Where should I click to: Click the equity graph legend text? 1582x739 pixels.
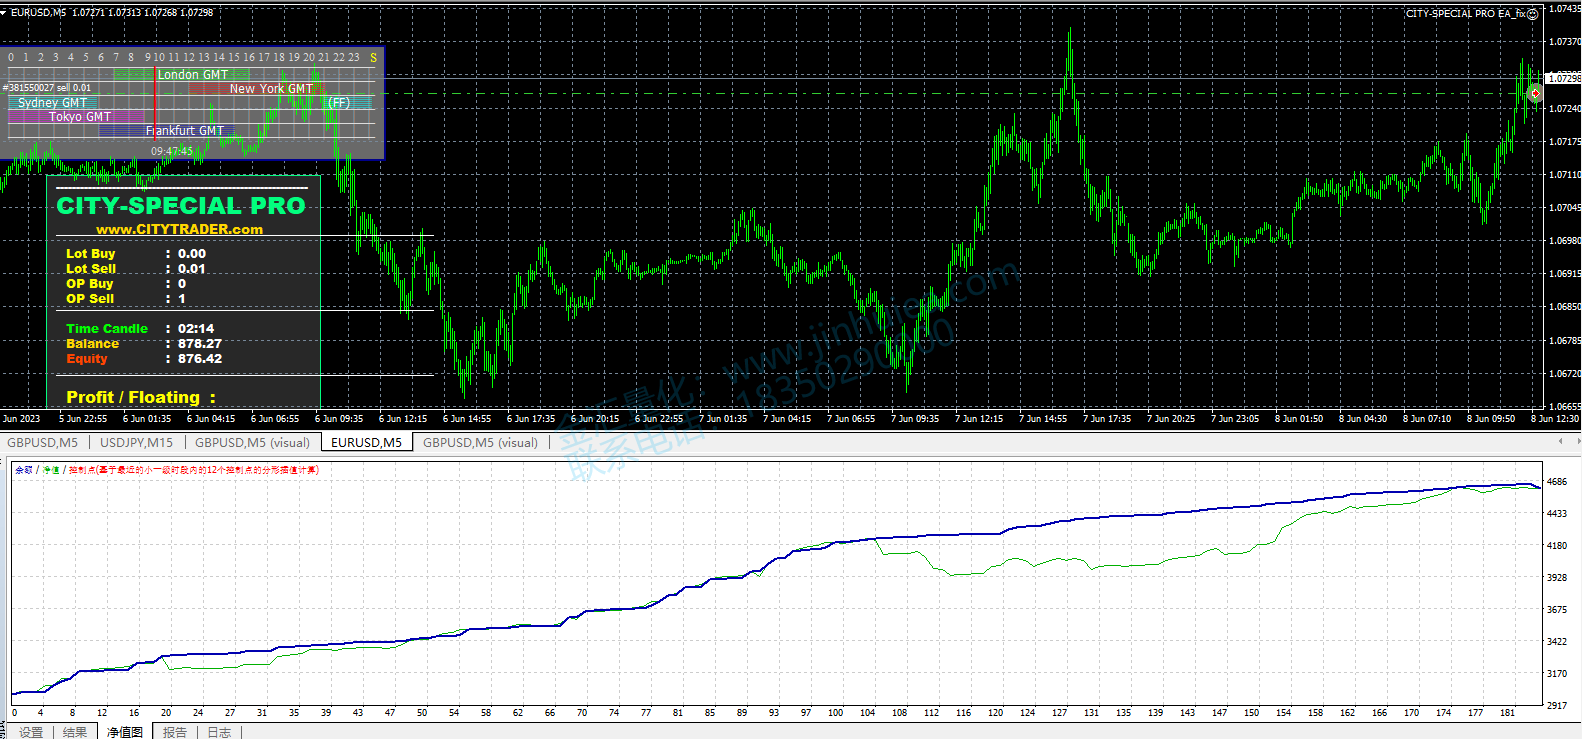tap(165, 470)
